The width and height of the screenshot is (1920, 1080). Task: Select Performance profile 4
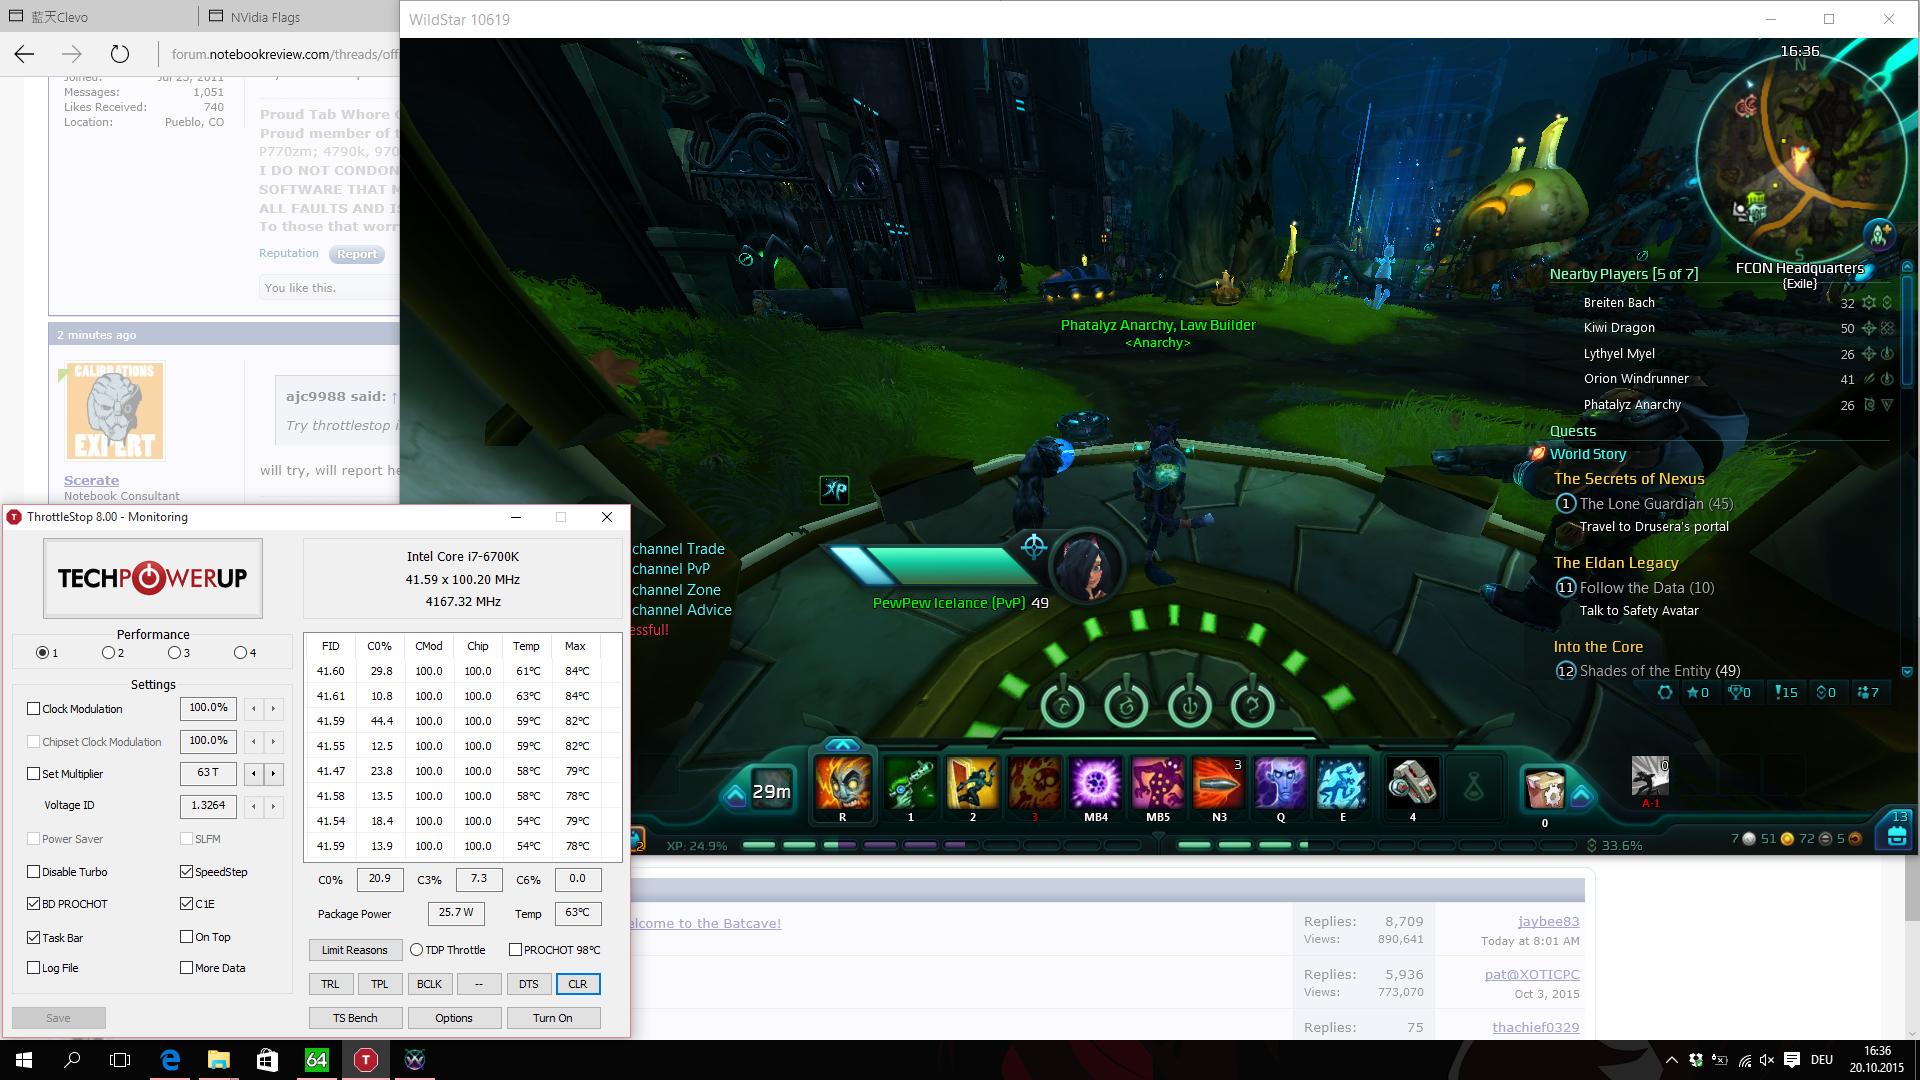coord(240,652)
